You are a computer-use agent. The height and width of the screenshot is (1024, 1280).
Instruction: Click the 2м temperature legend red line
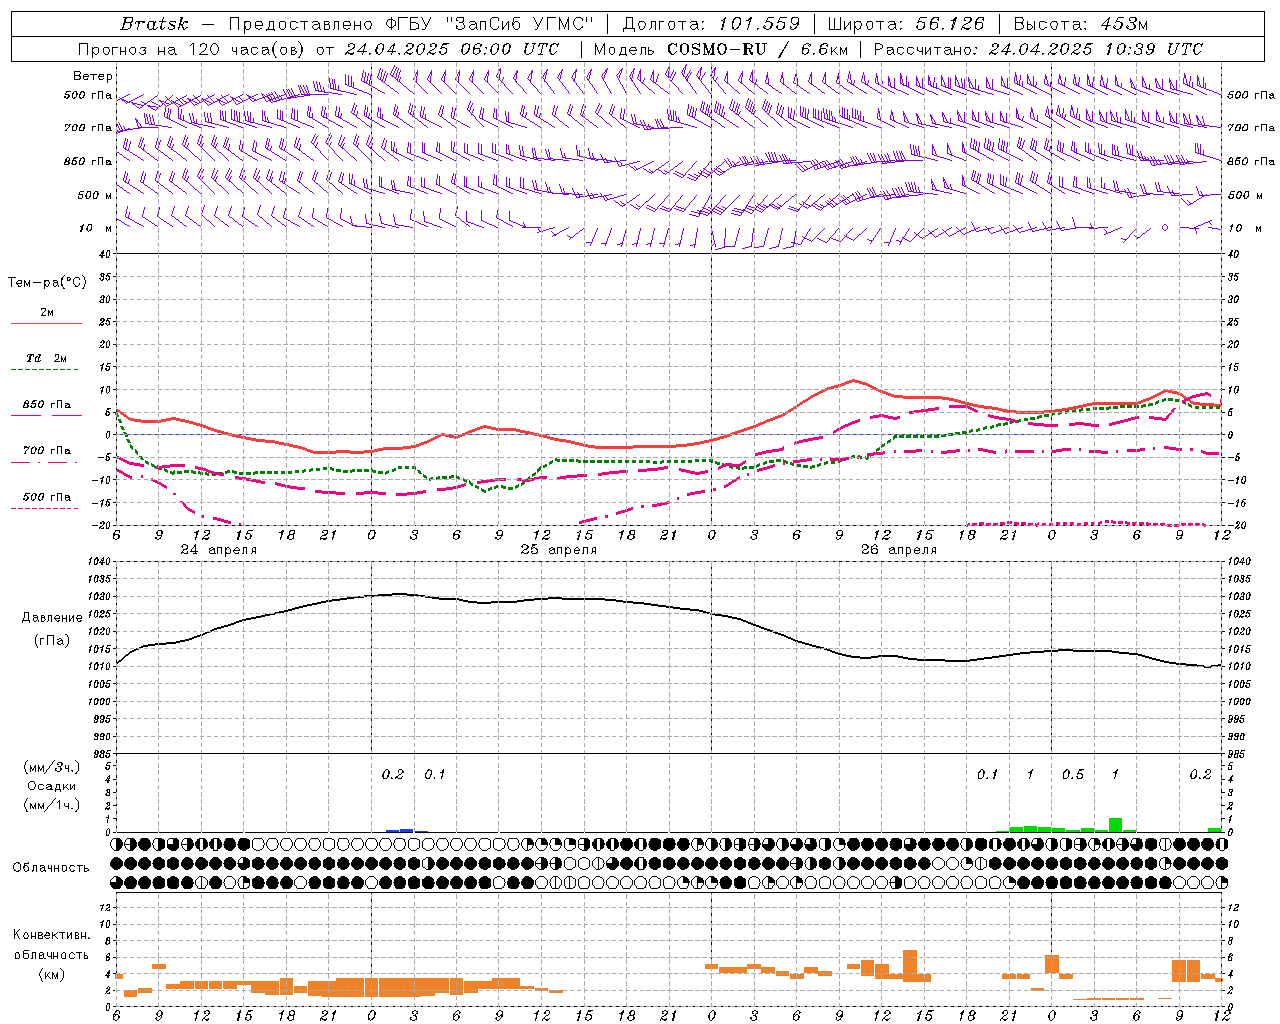pos(46,323)
